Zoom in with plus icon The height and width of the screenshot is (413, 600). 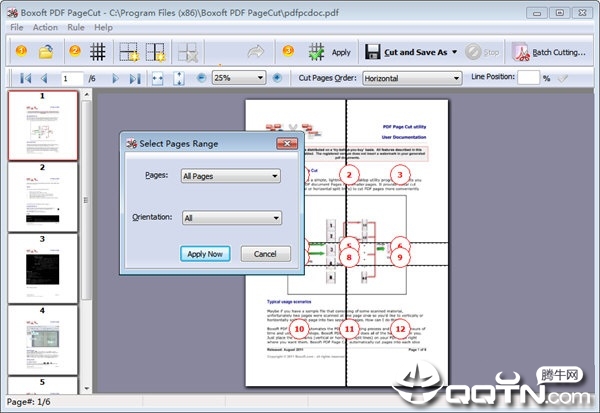point(277,78)
